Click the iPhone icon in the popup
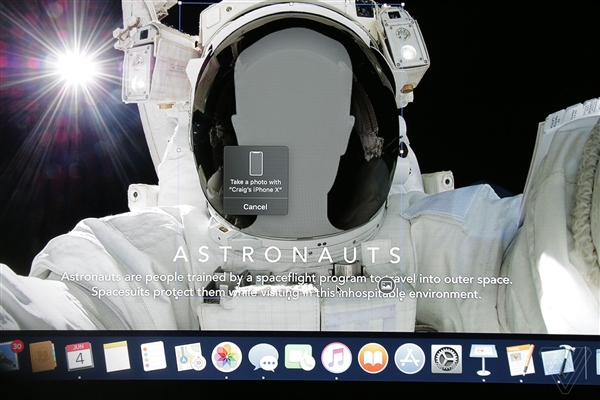Viewport: 600px width, 400px height. pos(255,162)
